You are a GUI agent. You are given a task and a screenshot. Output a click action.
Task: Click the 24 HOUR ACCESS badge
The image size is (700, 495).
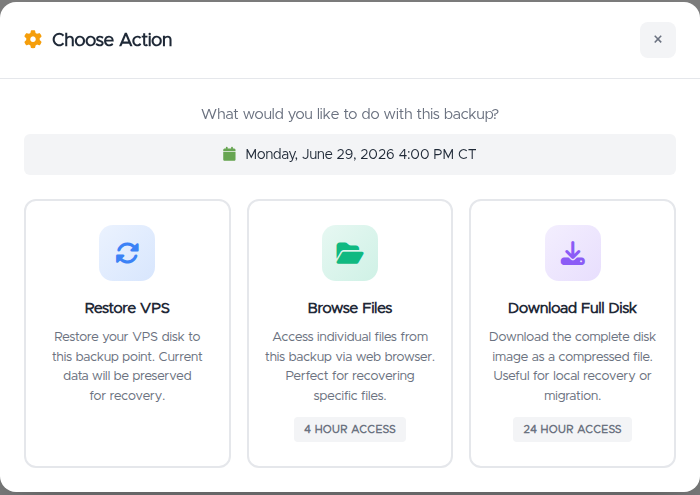pos(572,429)
